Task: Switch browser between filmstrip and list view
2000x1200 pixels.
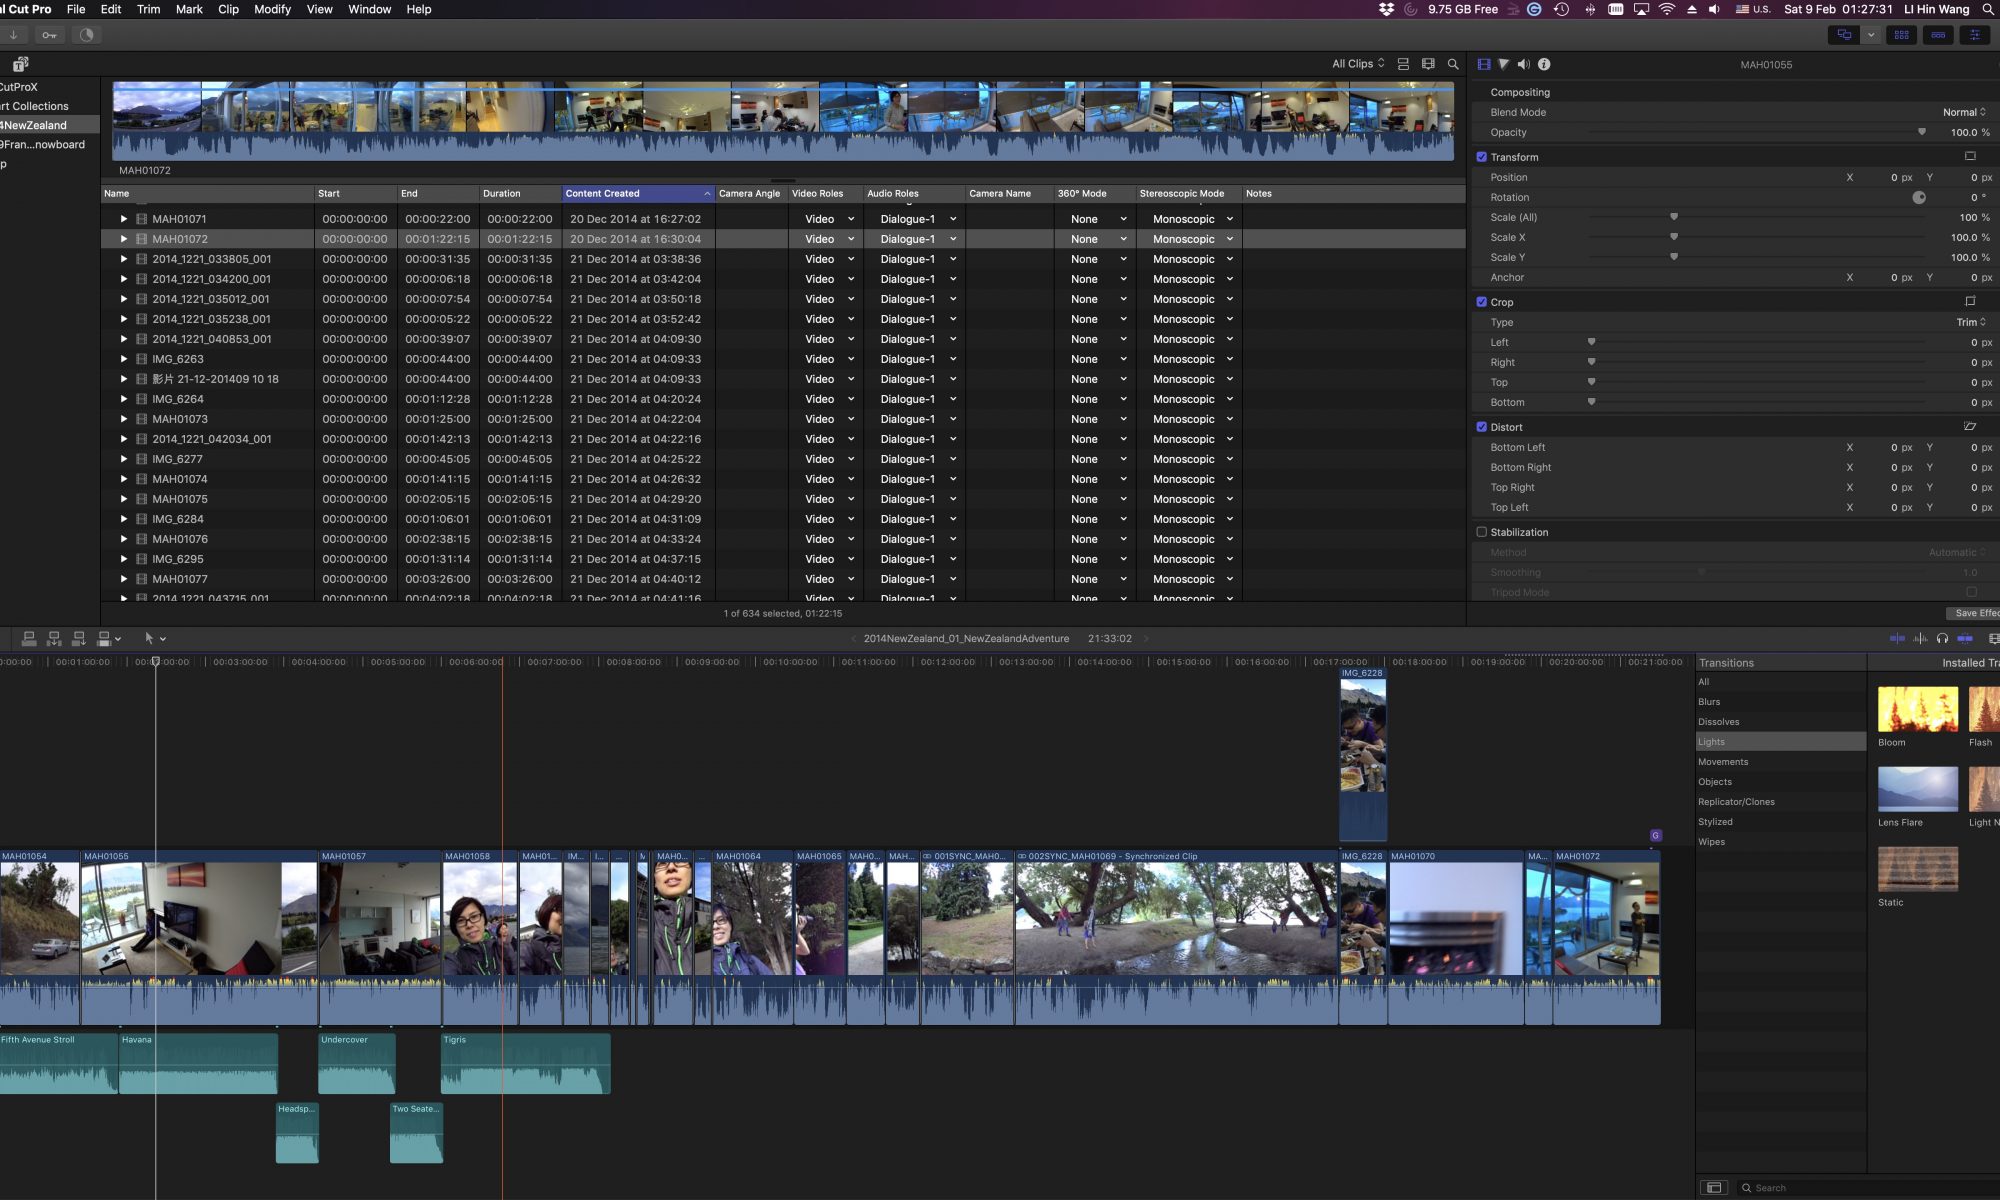Action: pyautogui.click(x=1403, y=64)
